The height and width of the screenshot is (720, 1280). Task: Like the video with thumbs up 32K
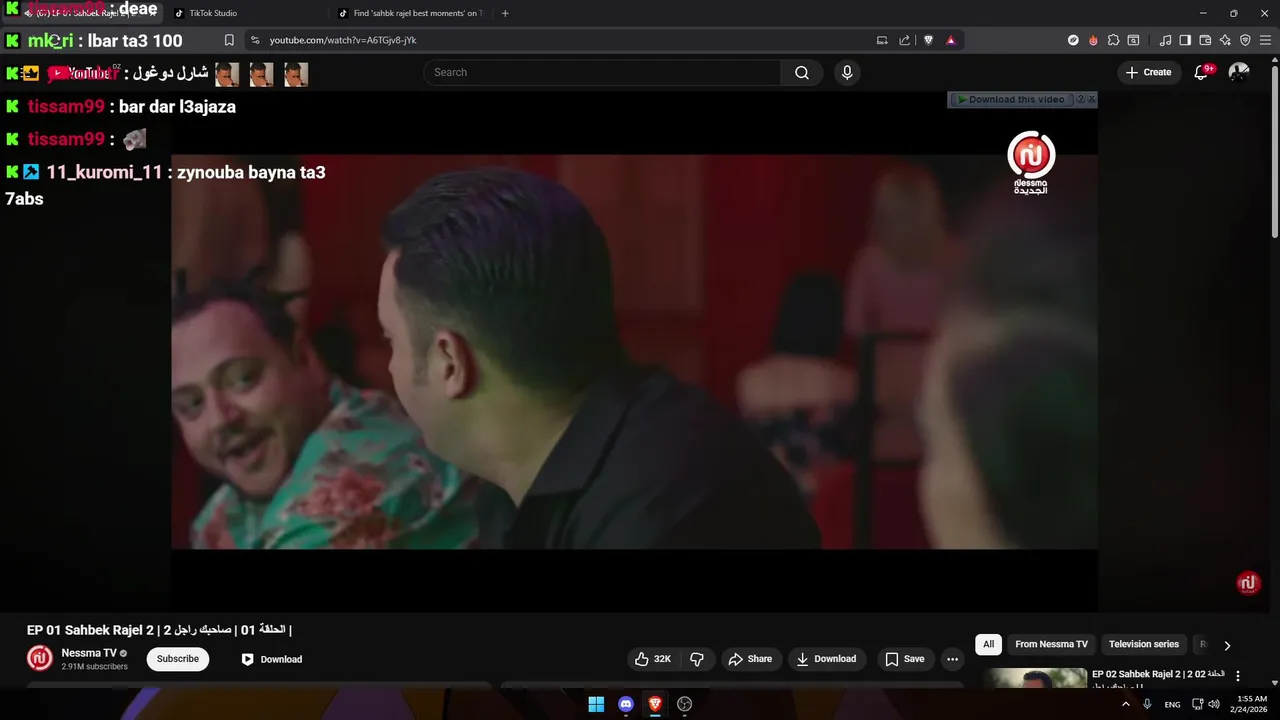tap(653, 659)
